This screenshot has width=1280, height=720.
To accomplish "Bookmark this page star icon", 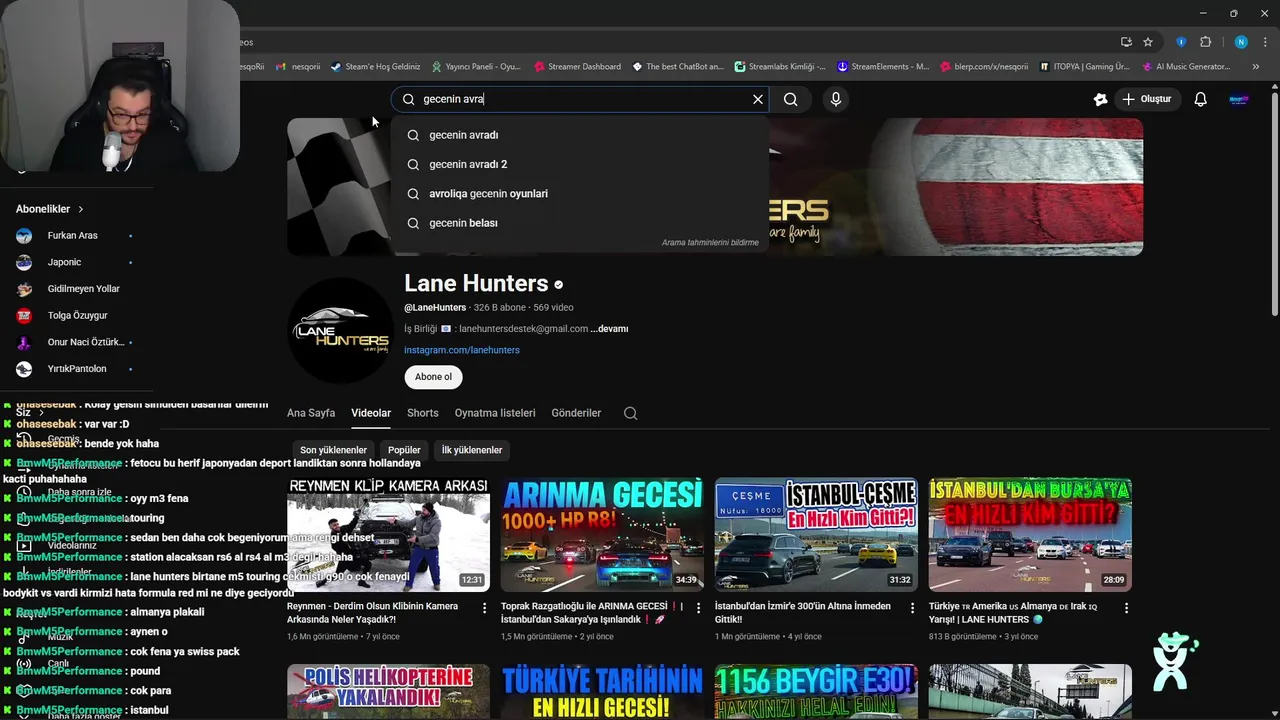I will tap(1148, 42).
